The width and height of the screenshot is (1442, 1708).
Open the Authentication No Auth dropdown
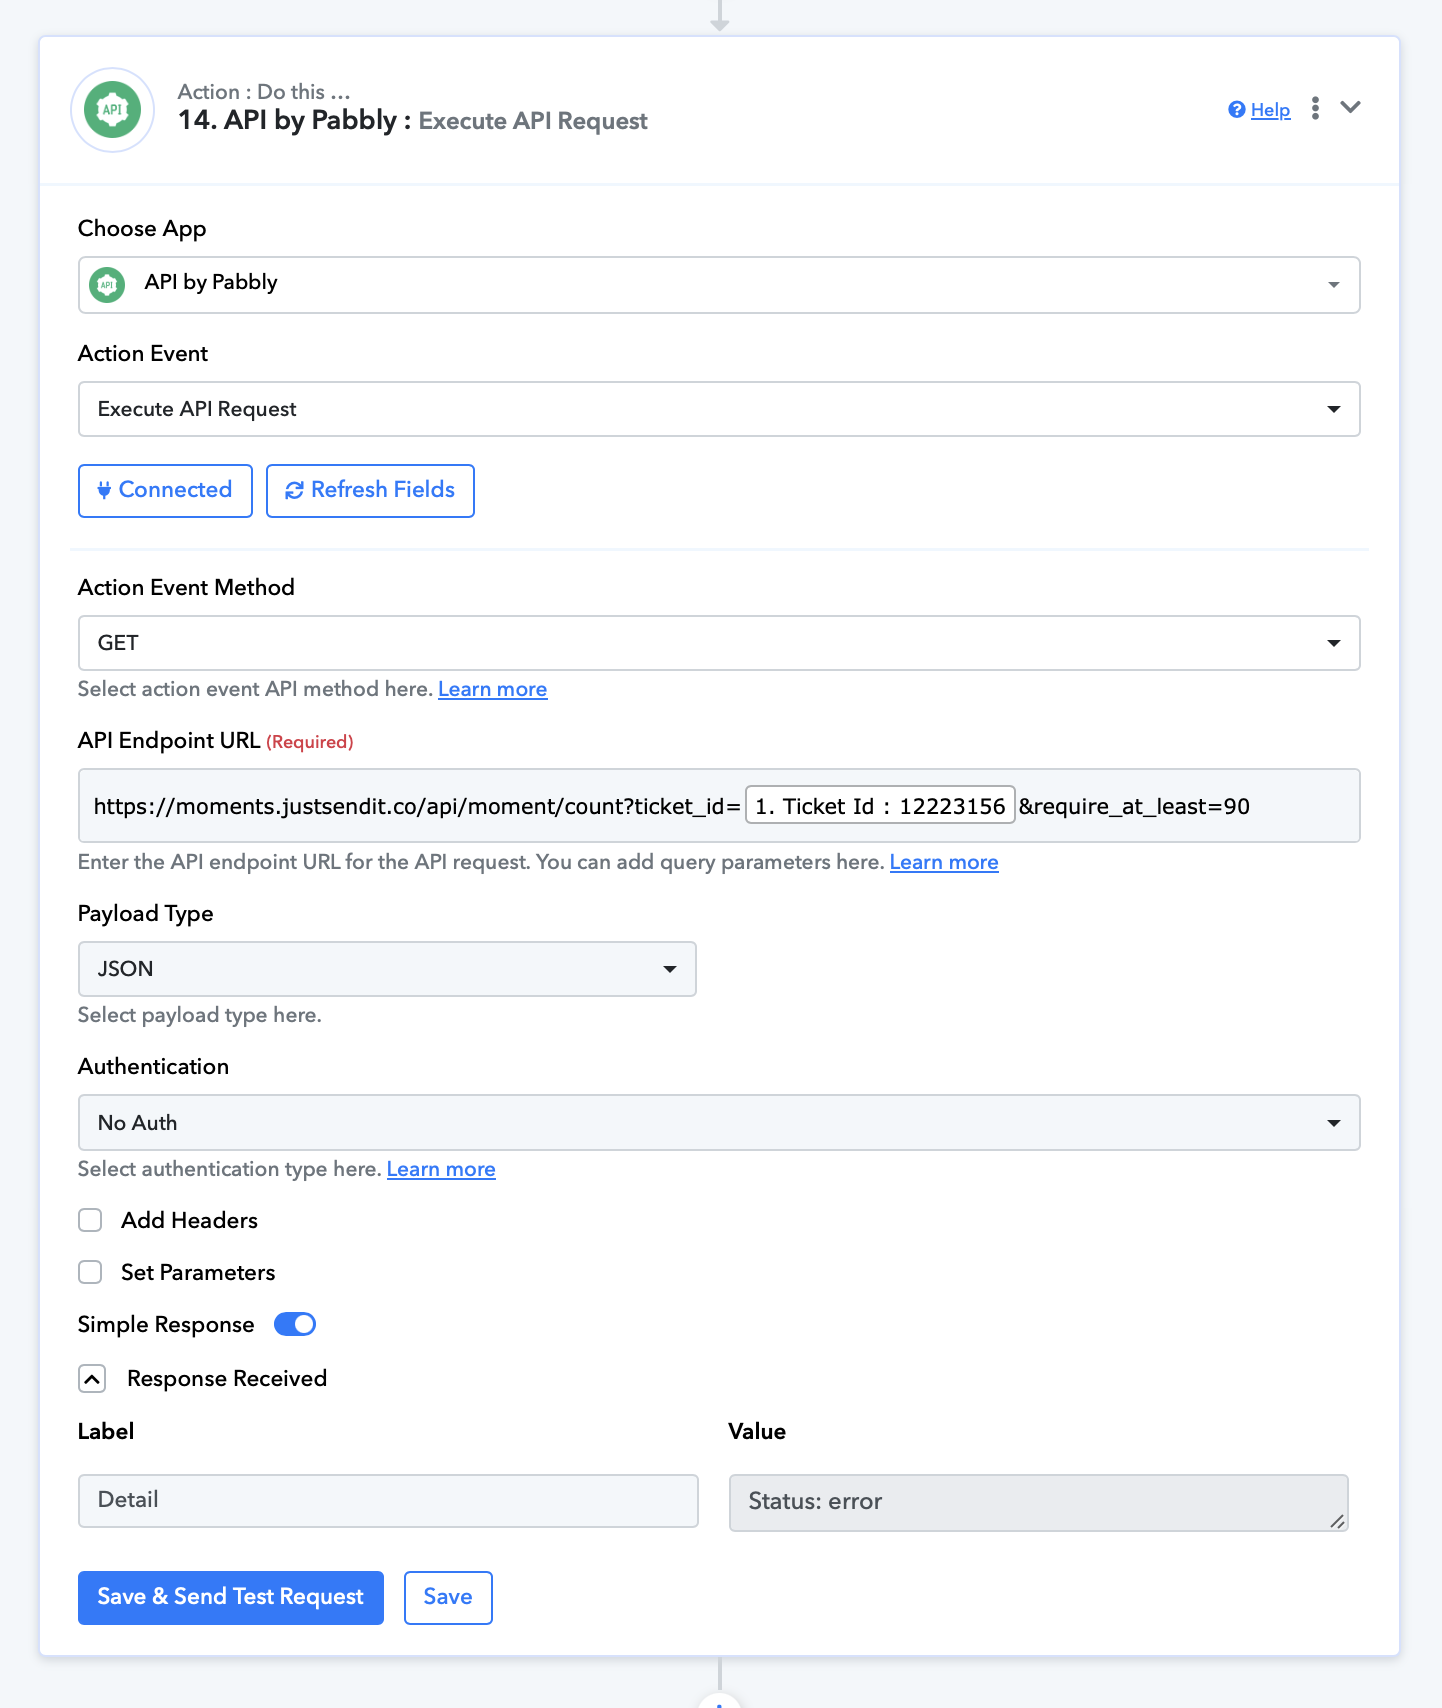pyautogui.click(x=719, y=1123)
